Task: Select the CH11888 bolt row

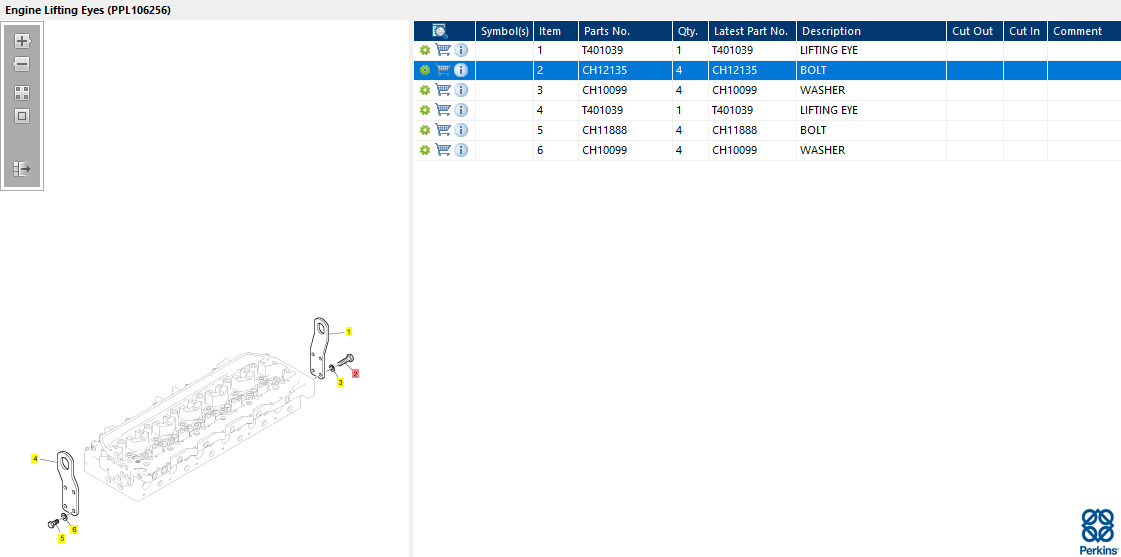Action: tap(767, 130)
